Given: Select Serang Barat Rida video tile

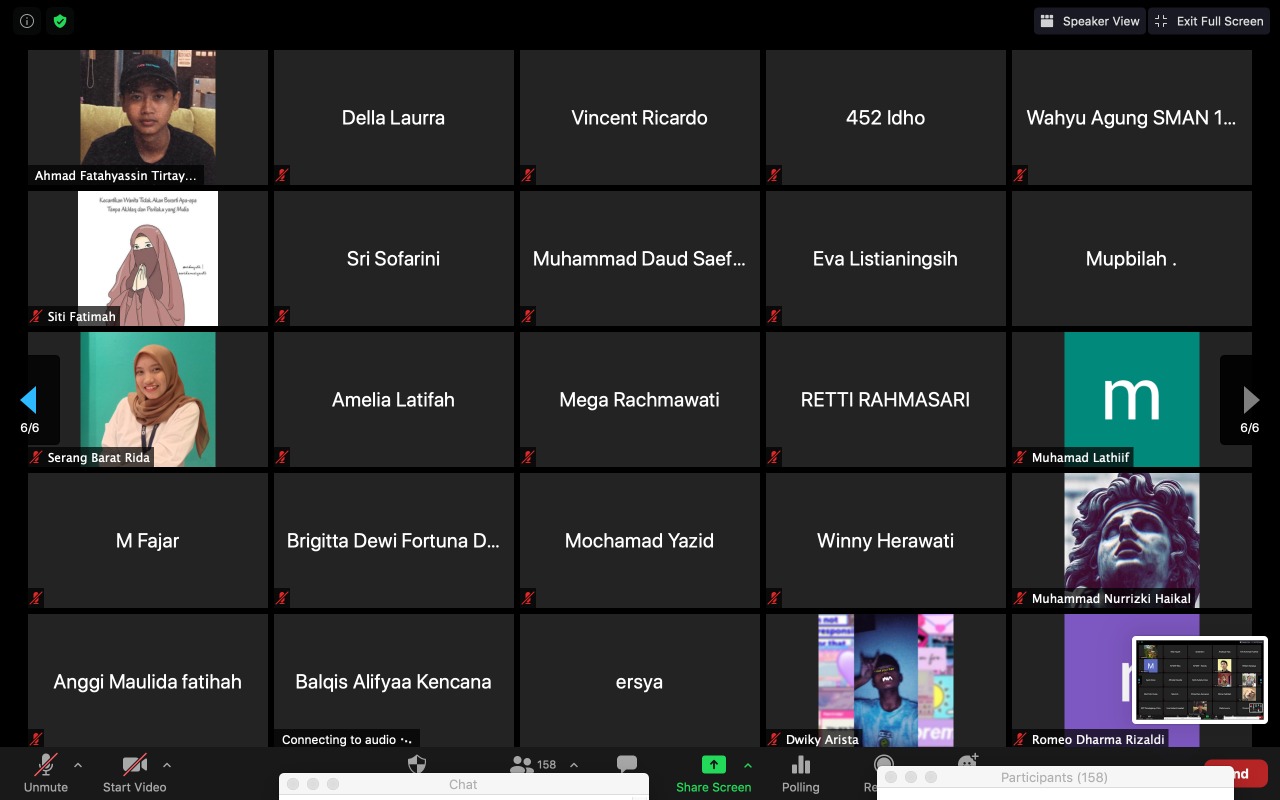Looking at the screenshot, I should (147, 399).
